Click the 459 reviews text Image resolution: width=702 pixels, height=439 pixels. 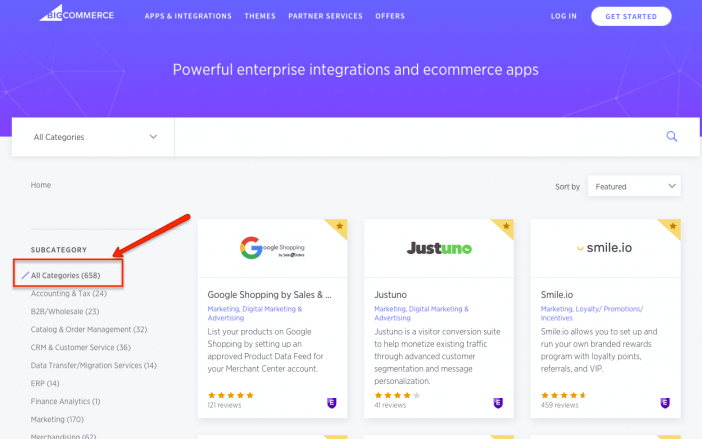(x=560, y=405)
